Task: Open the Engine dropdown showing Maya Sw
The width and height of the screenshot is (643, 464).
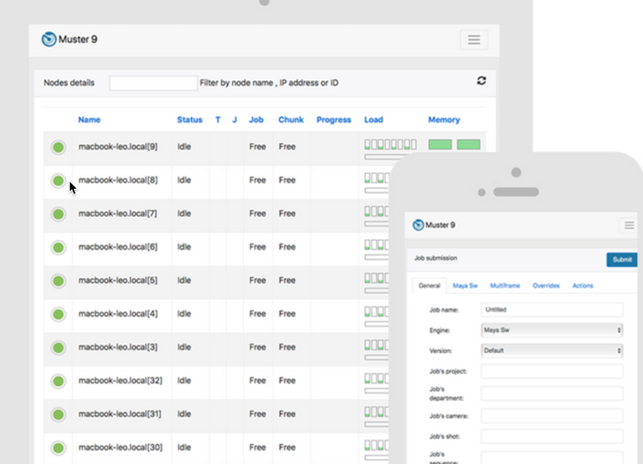Action: 552,330
